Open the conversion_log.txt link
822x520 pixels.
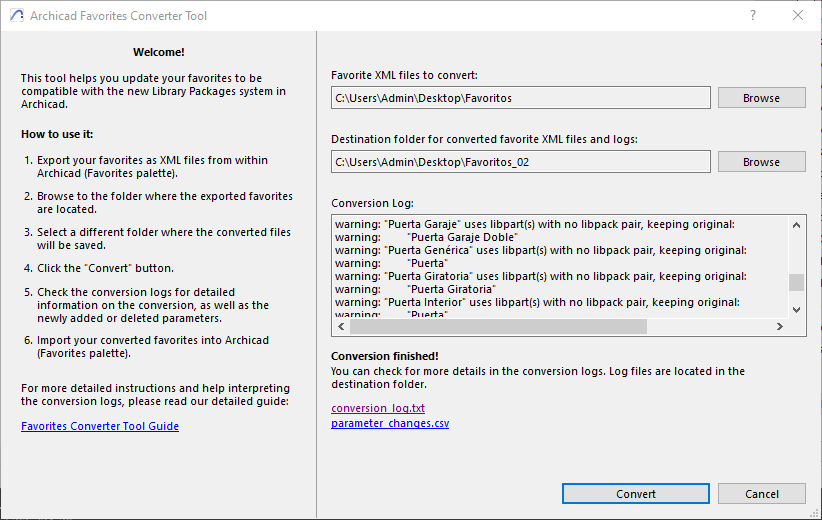point(378,408)
